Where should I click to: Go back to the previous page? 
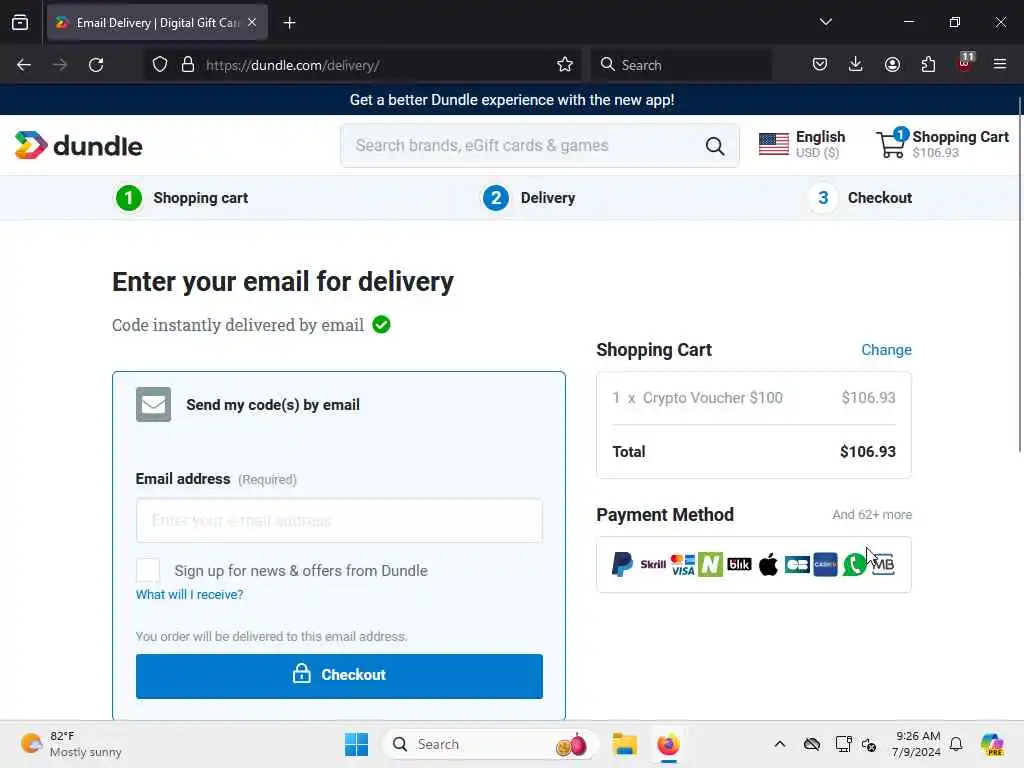point(24,65)
